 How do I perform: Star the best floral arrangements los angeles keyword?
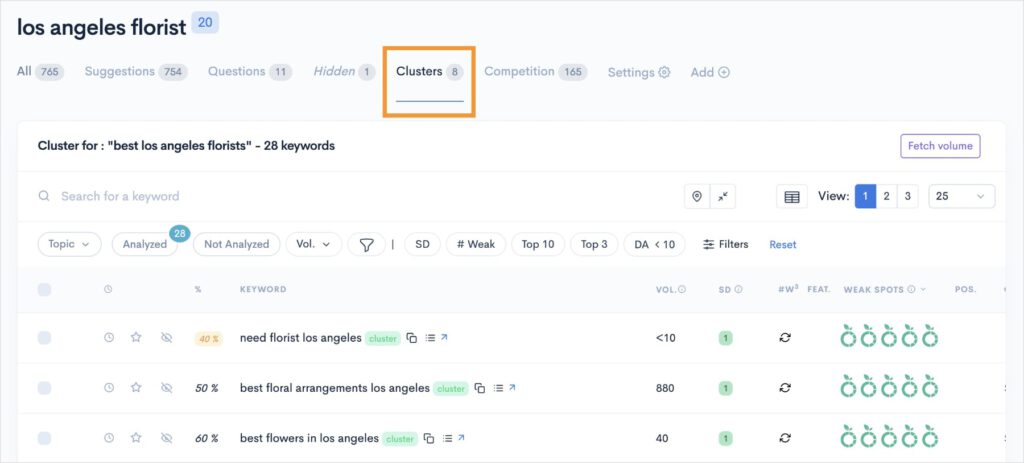coord(136,388)
